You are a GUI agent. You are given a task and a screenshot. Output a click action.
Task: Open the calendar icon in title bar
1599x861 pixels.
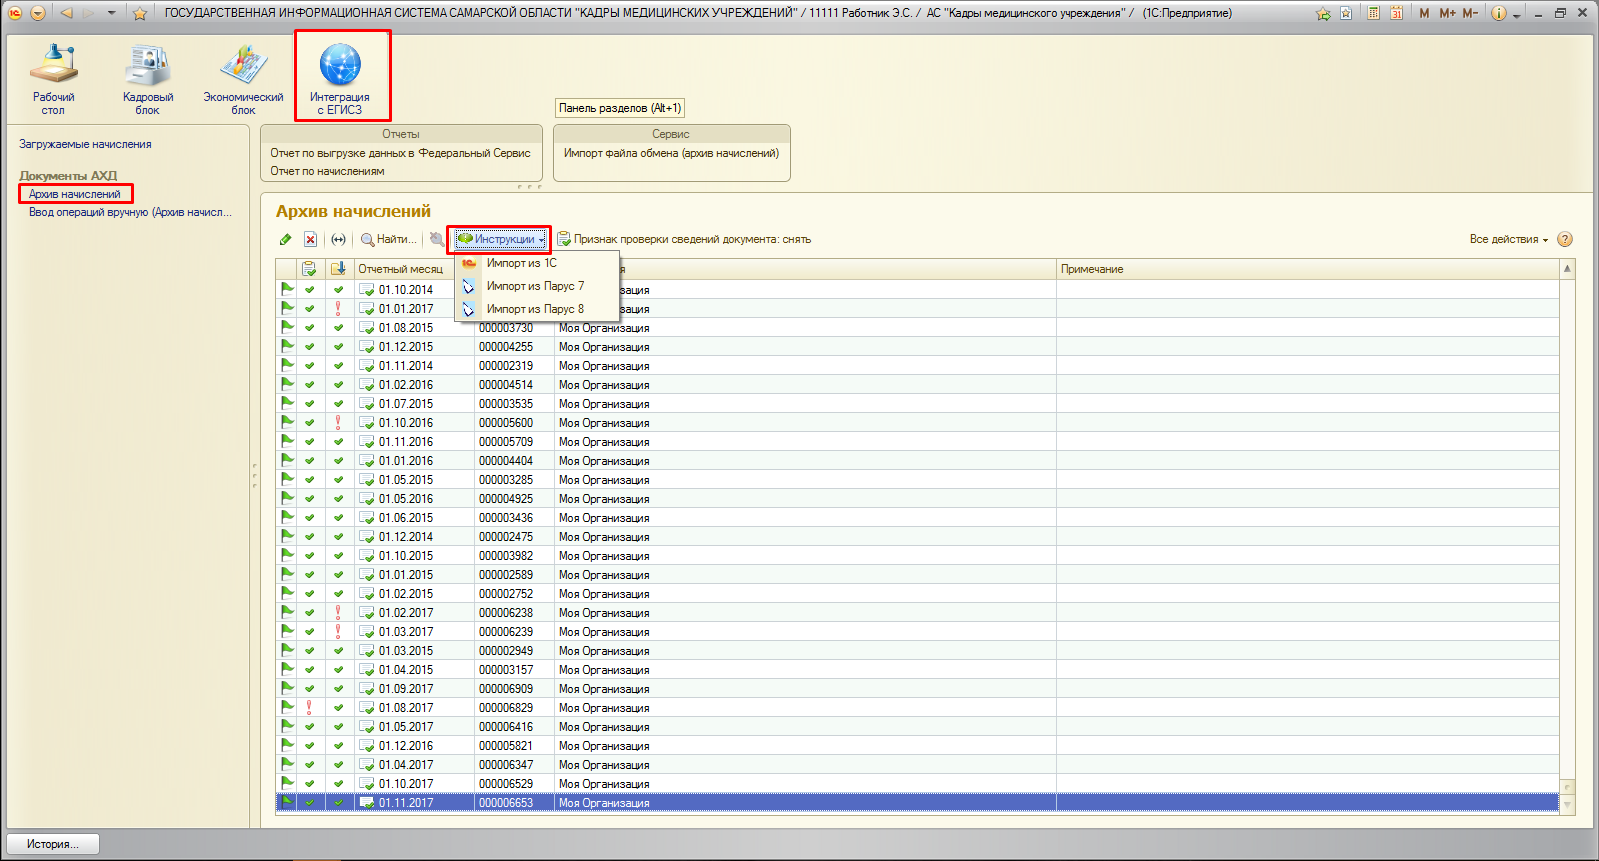point(1396,13)
